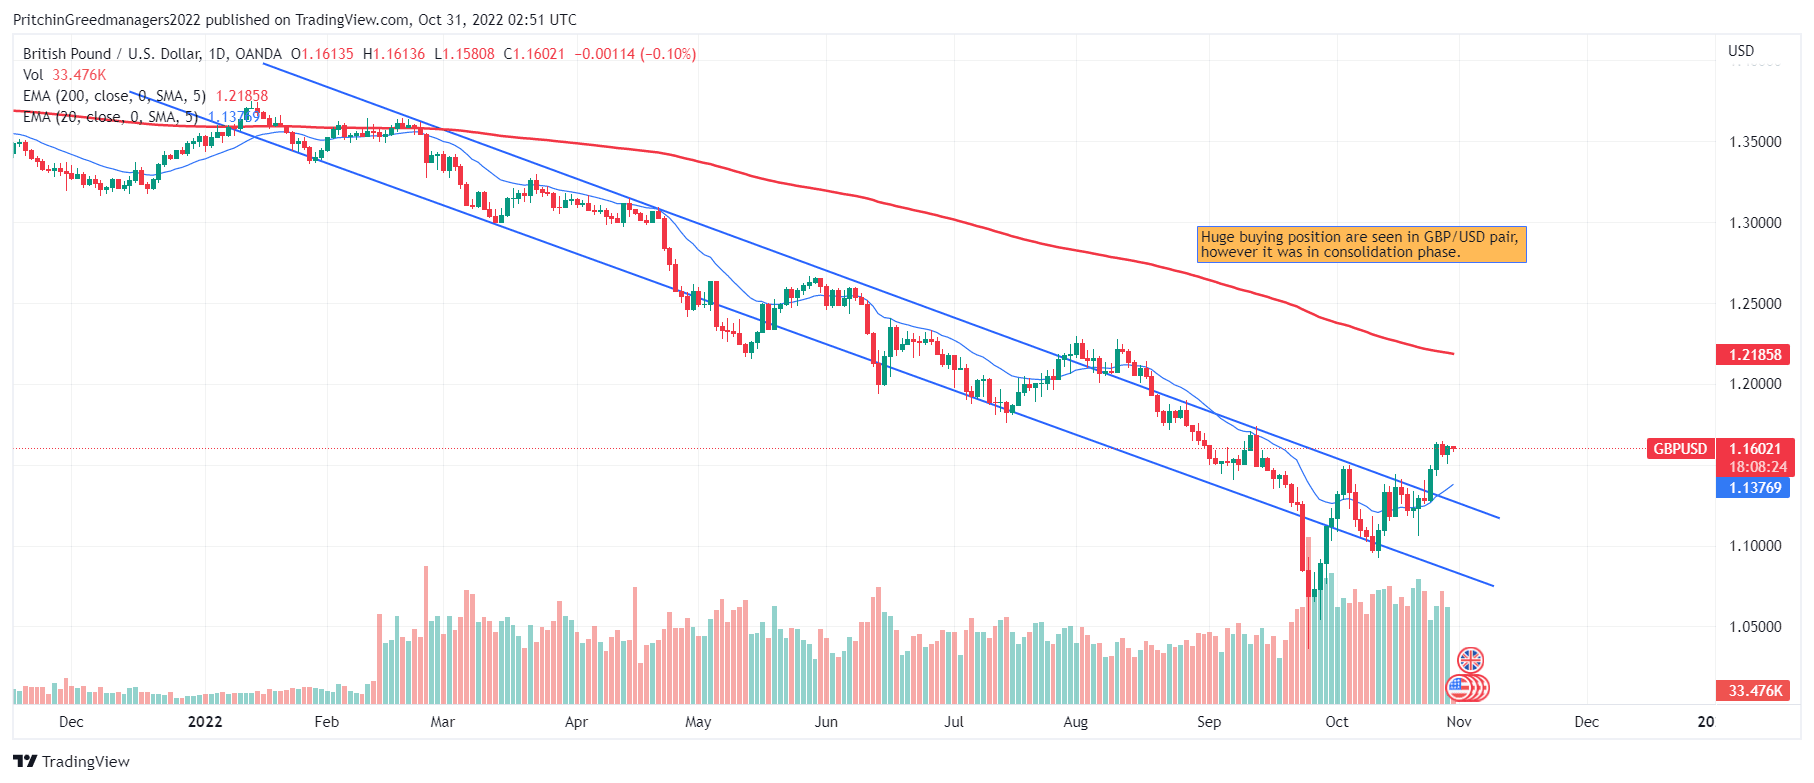Click the Dec label preceding 2022 on time axis
1814x783 pixels.
point(71,722)
